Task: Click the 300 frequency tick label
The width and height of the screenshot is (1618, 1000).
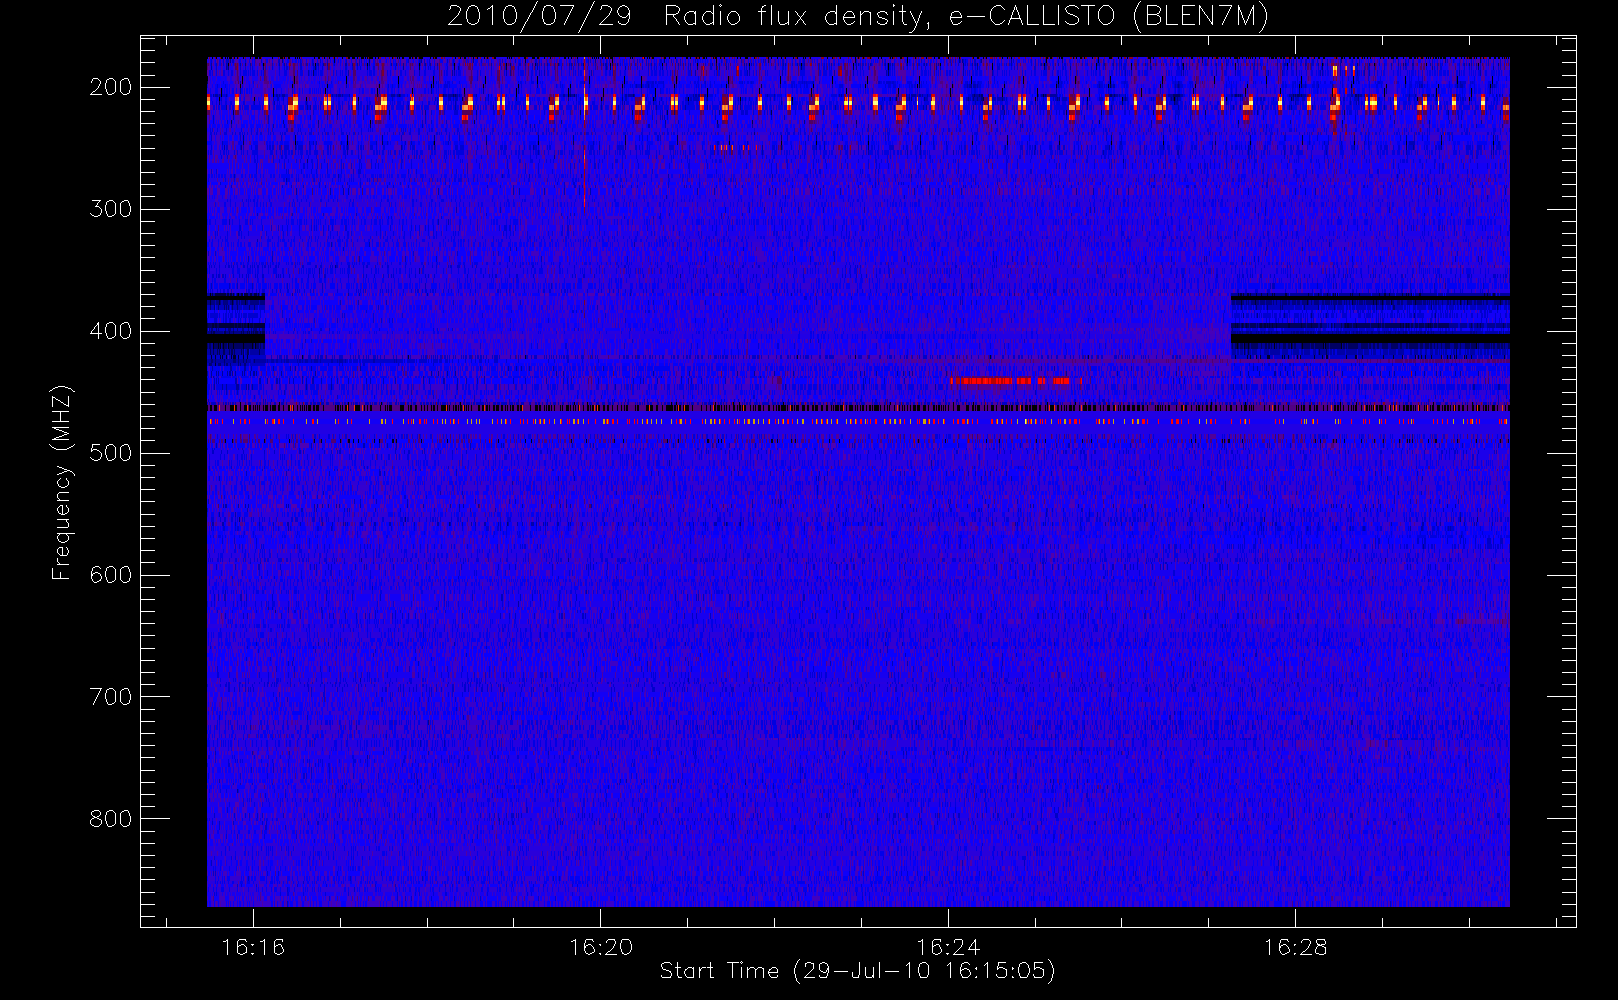Action: click(x=111, y=209)
